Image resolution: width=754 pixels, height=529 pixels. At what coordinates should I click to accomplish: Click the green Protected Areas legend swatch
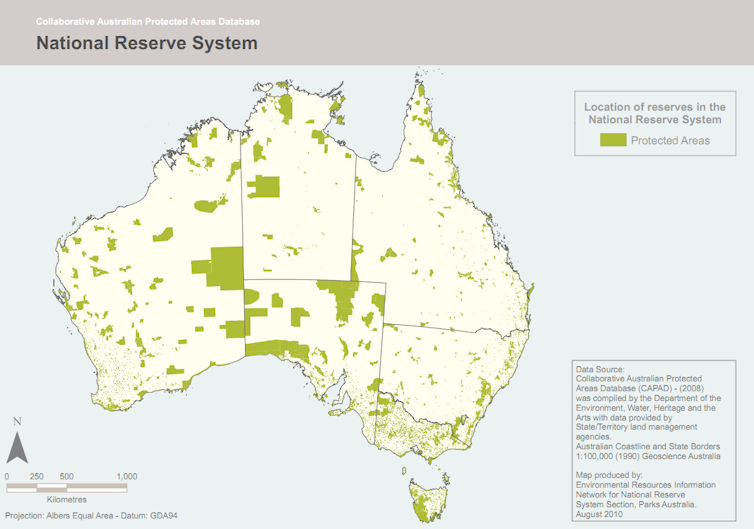[613, 140]
